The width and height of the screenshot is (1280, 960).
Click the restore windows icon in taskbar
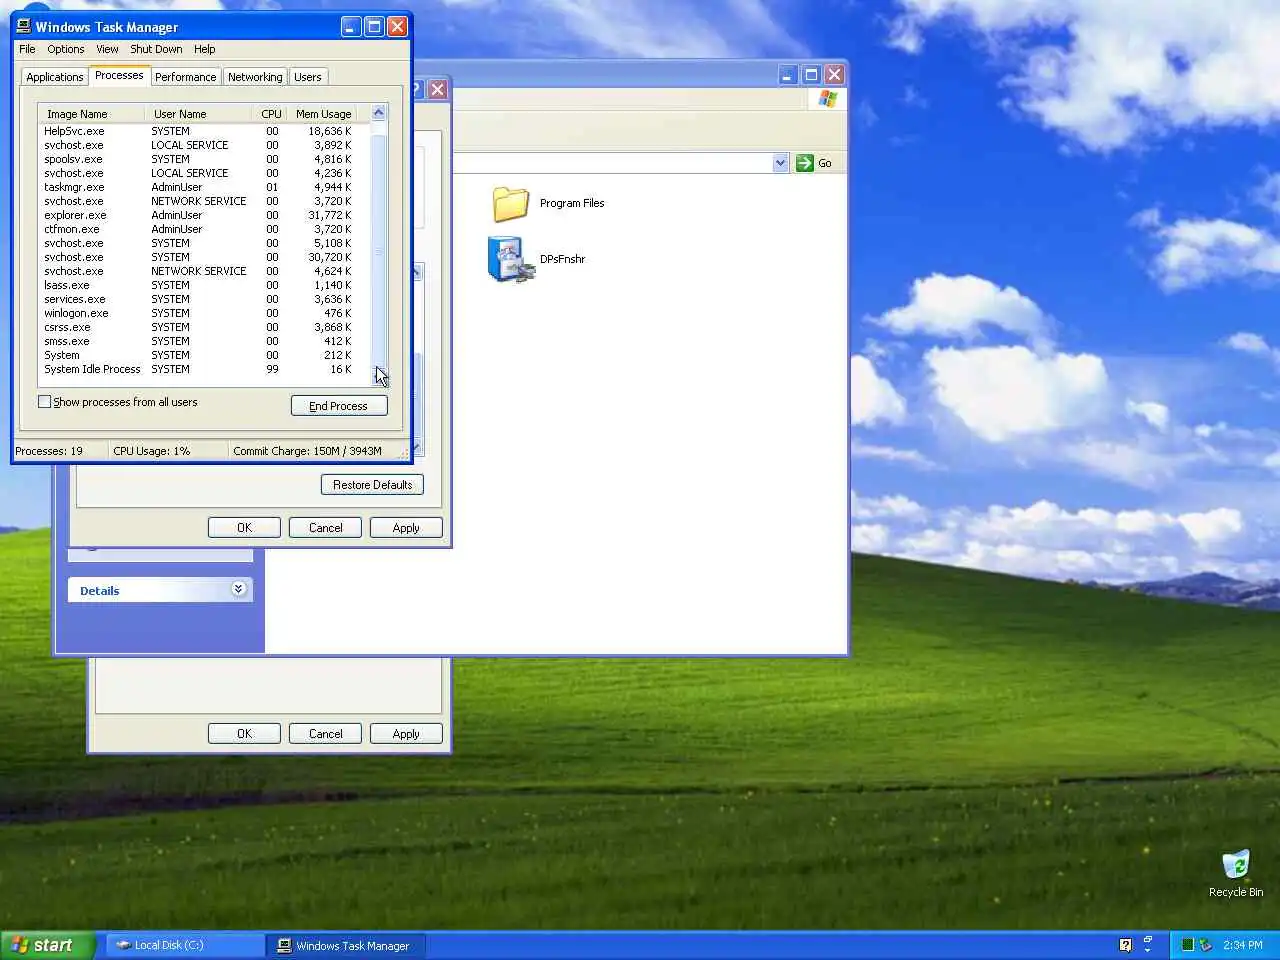coord(1148,940)
